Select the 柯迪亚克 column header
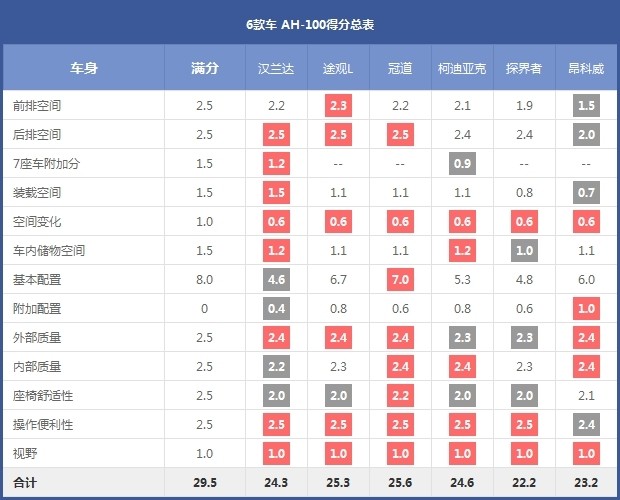 [461, 69]
